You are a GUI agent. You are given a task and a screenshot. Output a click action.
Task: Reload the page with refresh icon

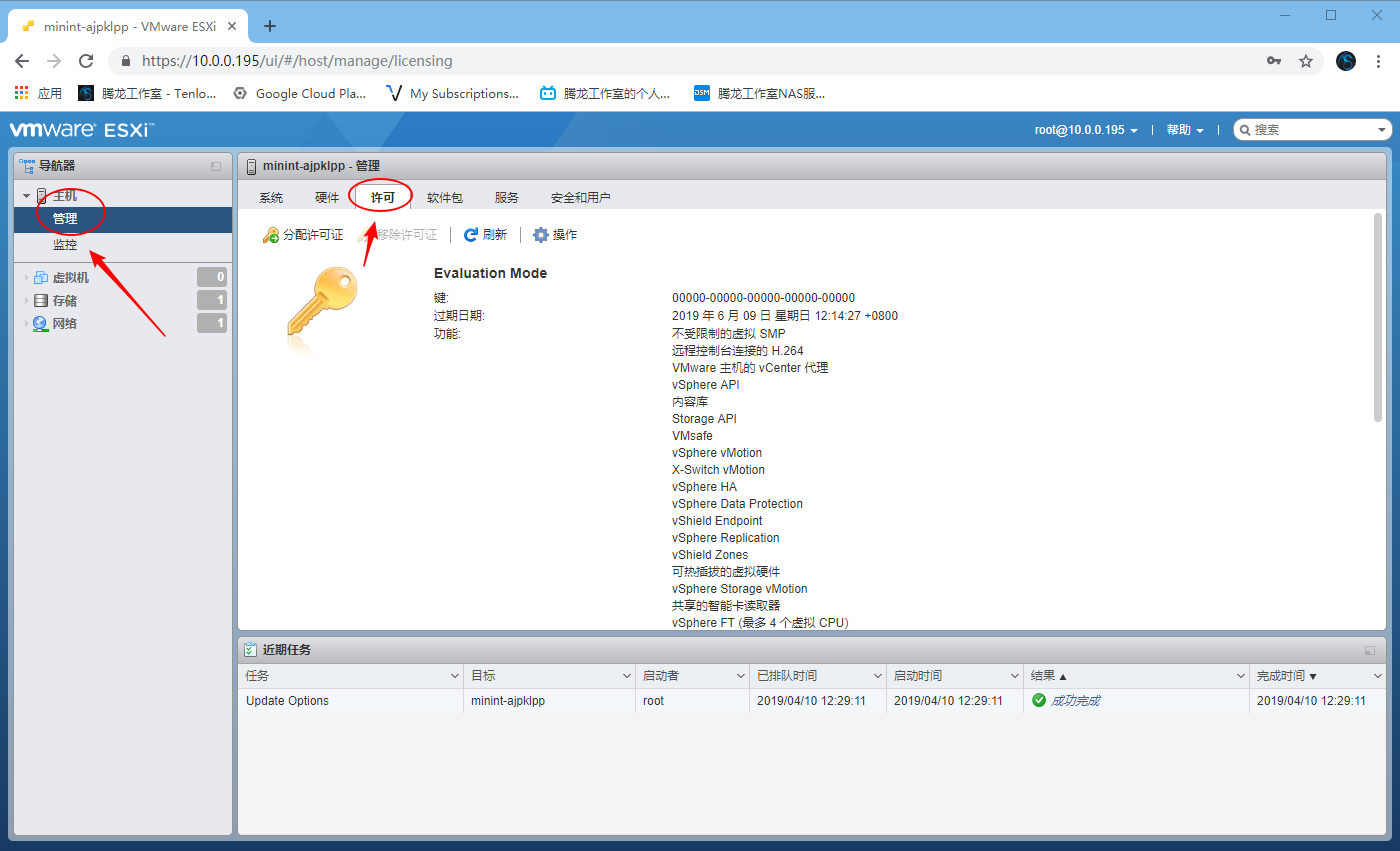pos(86,61)
